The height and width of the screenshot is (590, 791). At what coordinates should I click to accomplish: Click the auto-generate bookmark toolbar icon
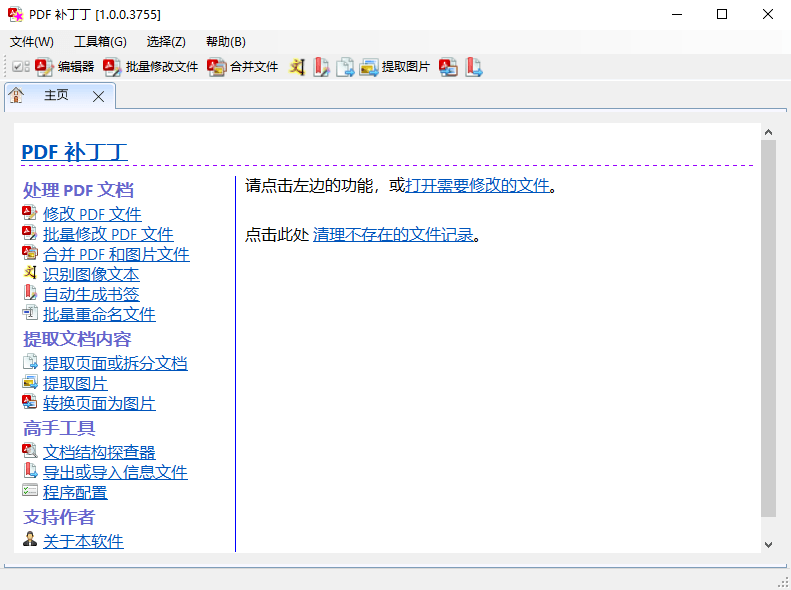tap(321, 67)
